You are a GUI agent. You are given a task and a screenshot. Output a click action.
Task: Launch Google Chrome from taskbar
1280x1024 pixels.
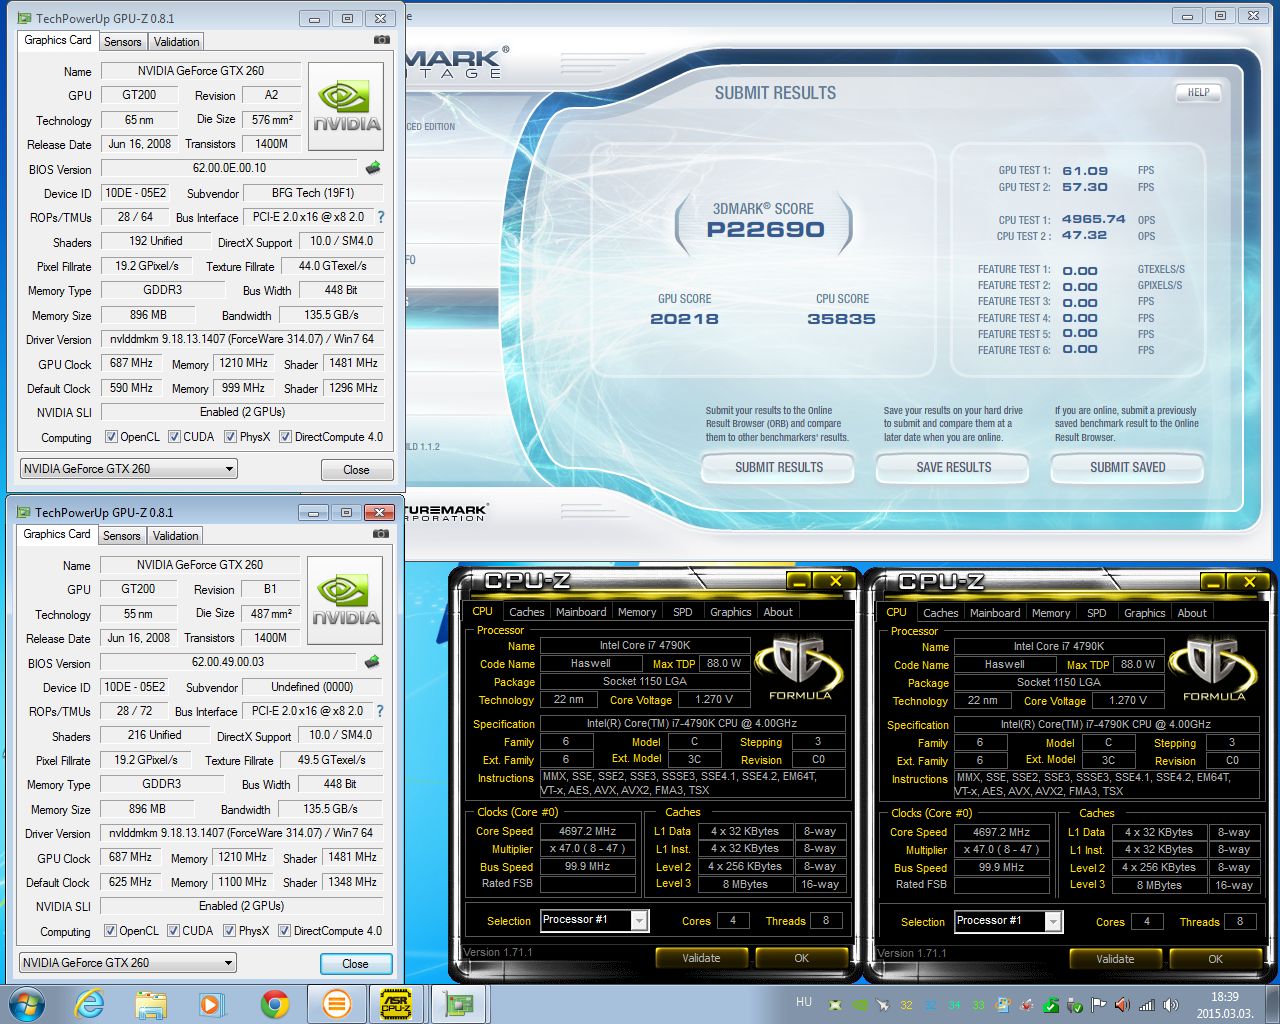click(274, 1004)
